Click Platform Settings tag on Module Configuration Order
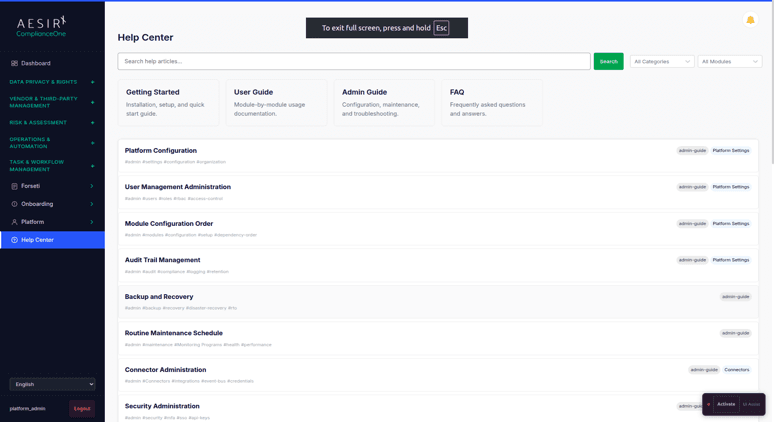The image size is (774, 422). pyautogui.click(x=731, y=224)
